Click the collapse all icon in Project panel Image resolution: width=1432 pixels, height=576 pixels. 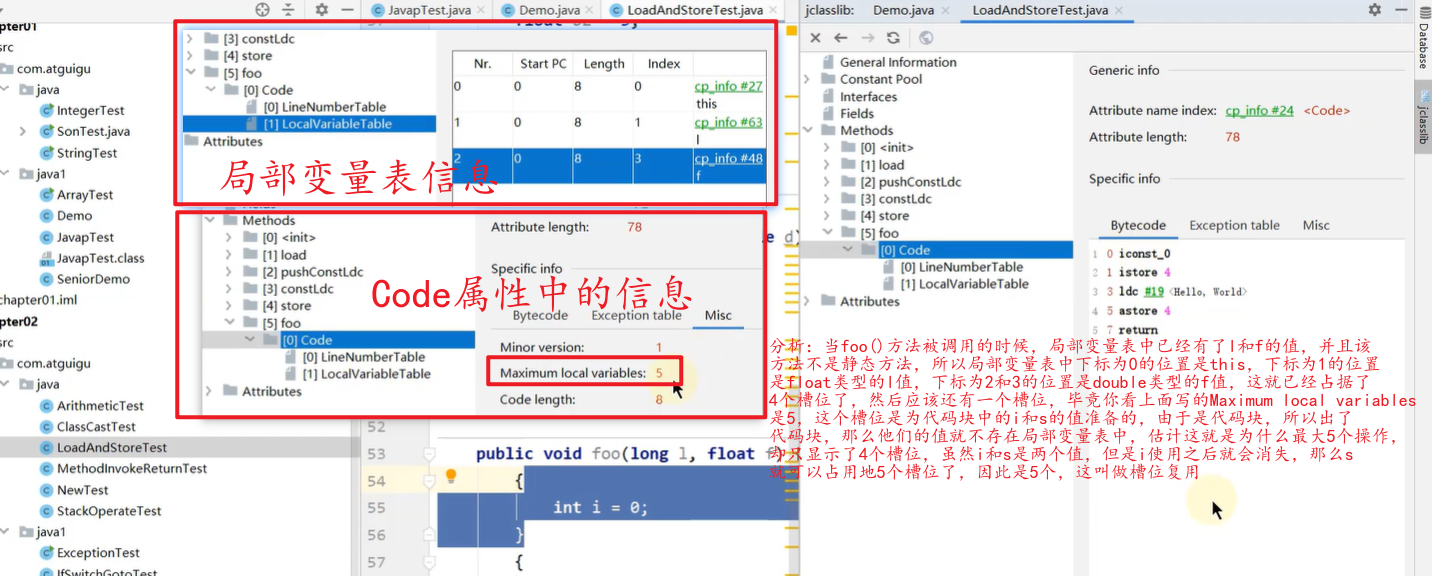pos(289,10)
